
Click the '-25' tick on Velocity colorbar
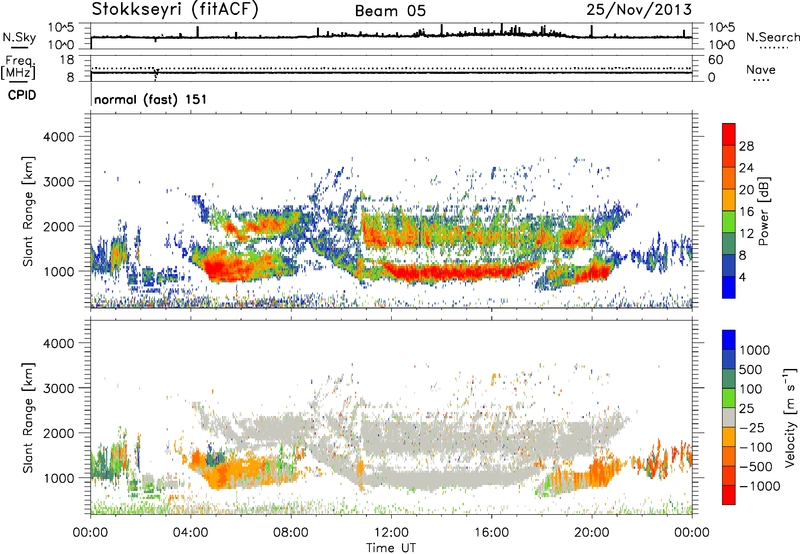click(751, 427)
